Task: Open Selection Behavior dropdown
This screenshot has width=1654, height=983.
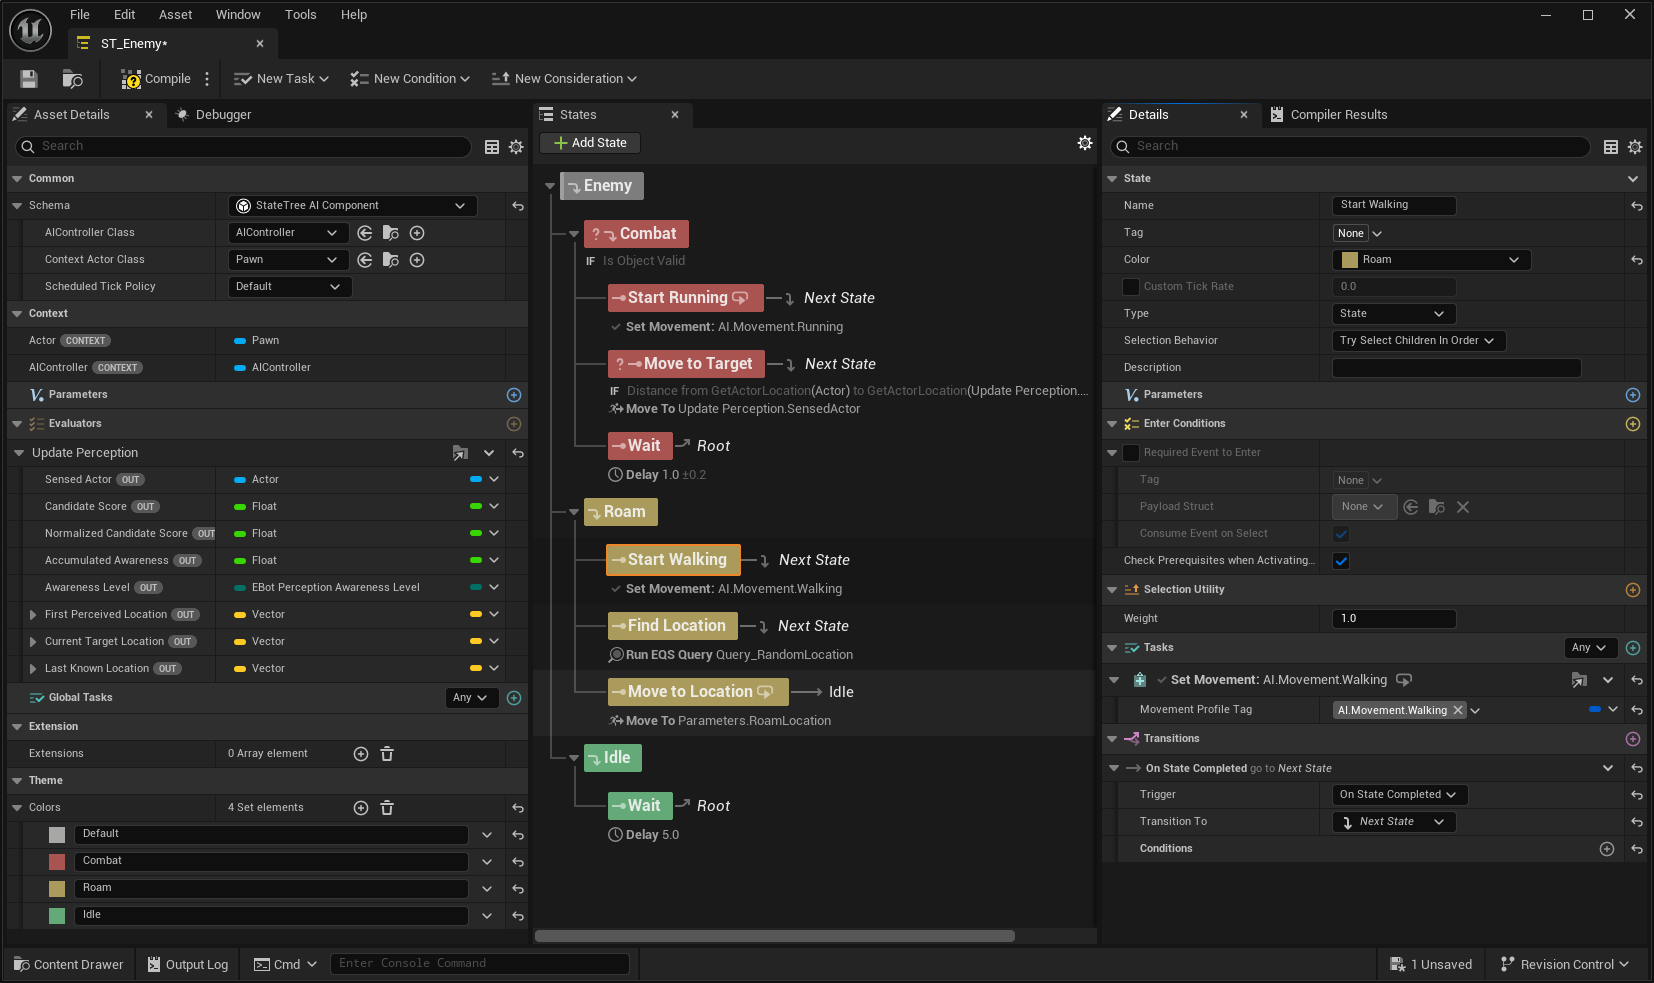Action: click(1417, 341)
